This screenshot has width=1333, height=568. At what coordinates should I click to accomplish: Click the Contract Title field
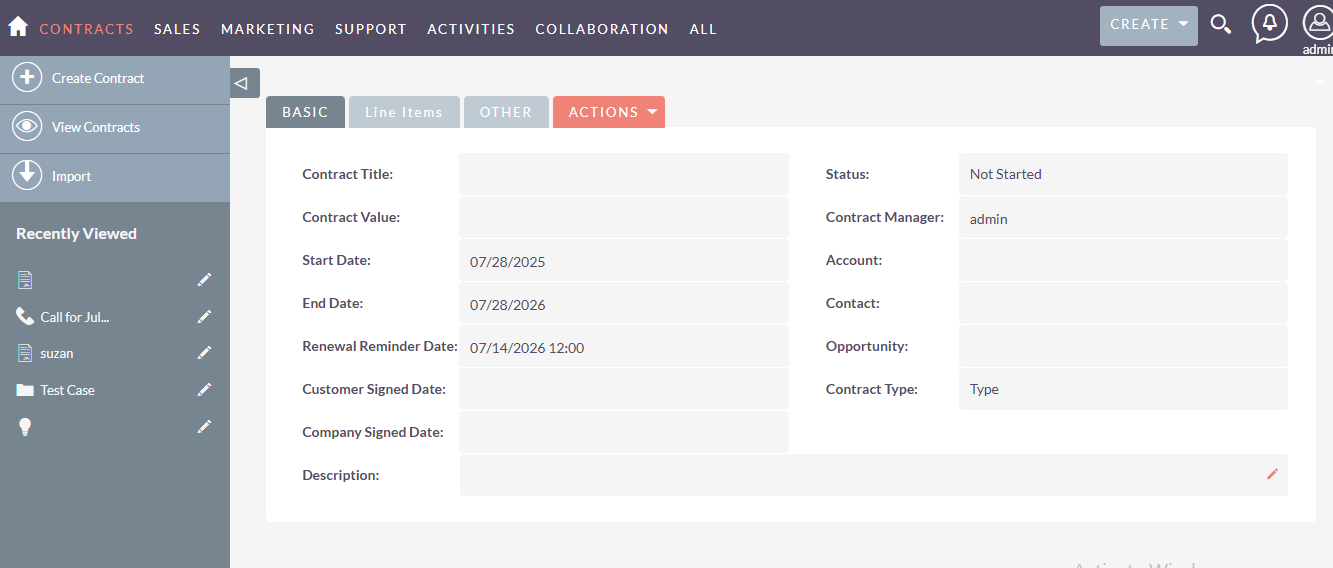623,174
